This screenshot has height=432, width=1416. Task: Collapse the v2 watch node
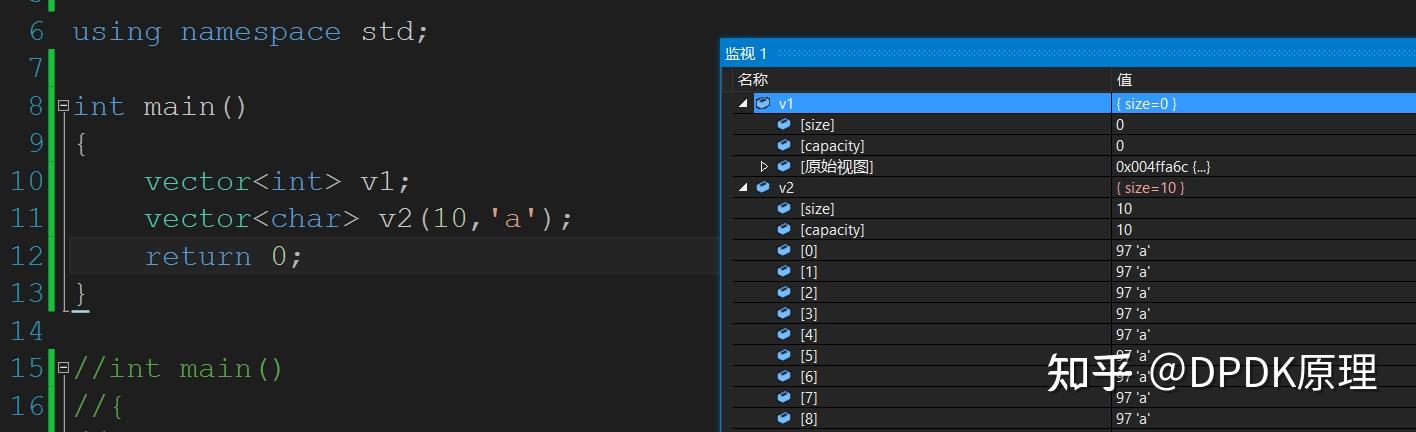pyautogui.click(x=743, y=187)
